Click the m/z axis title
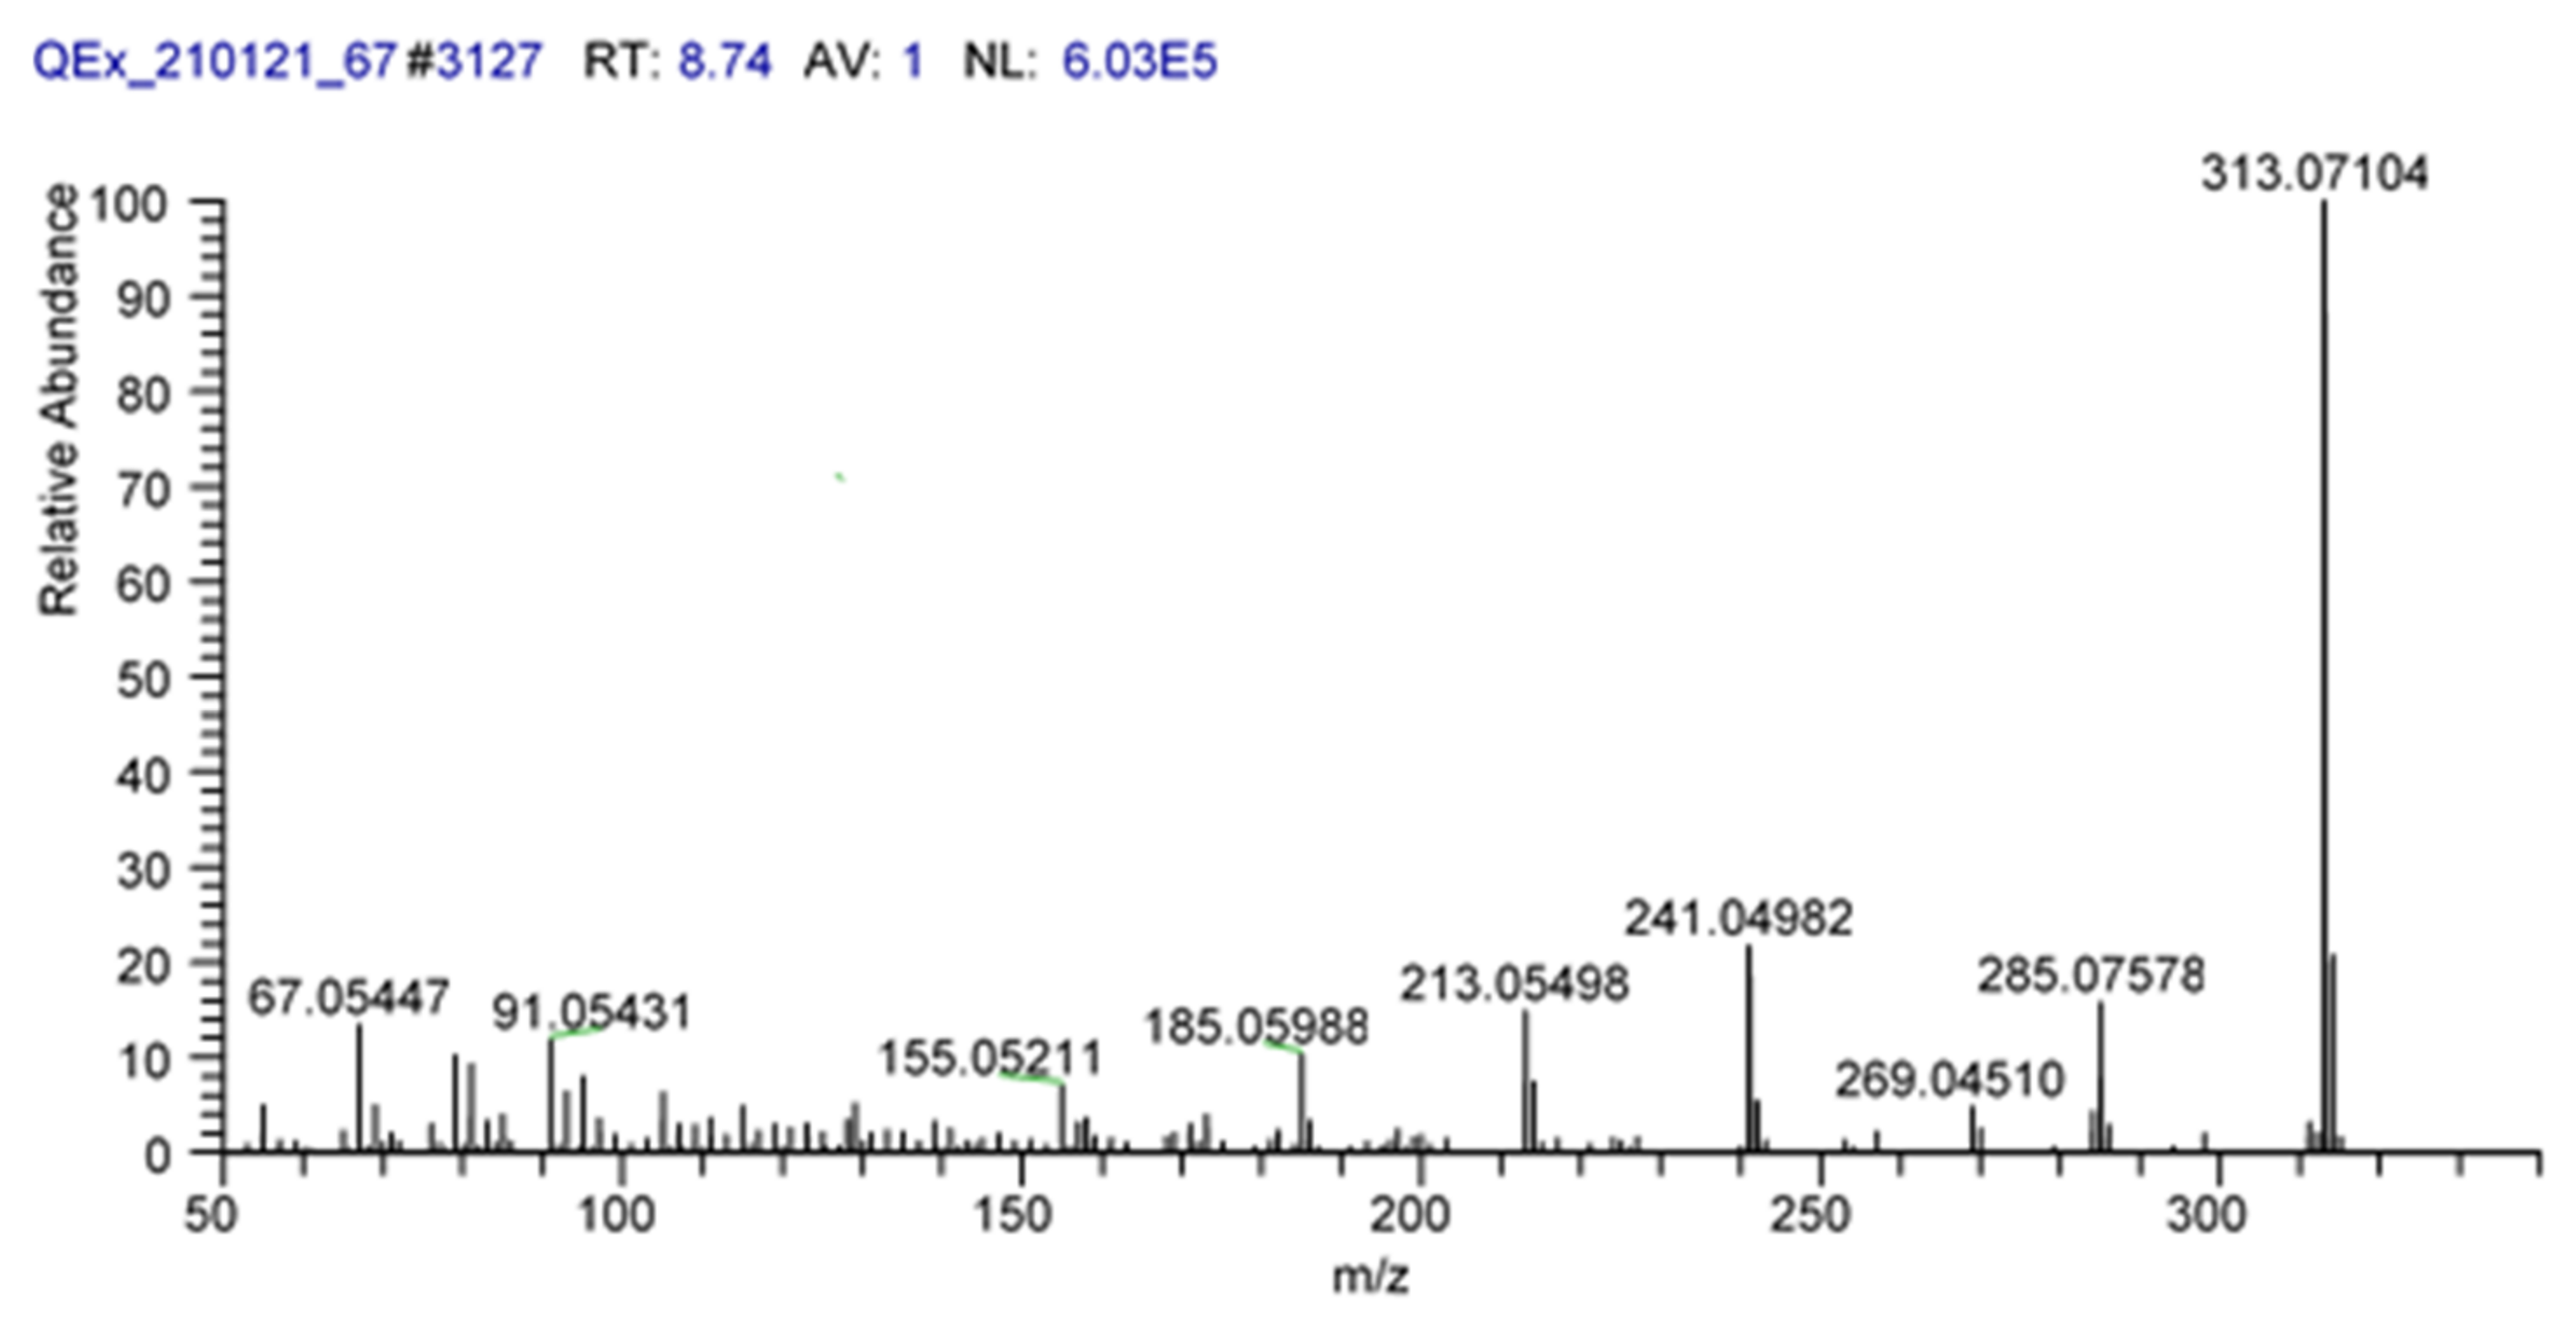Image resolution: width=2576 pixels, height=1330 pixels. (1370, 1276)
